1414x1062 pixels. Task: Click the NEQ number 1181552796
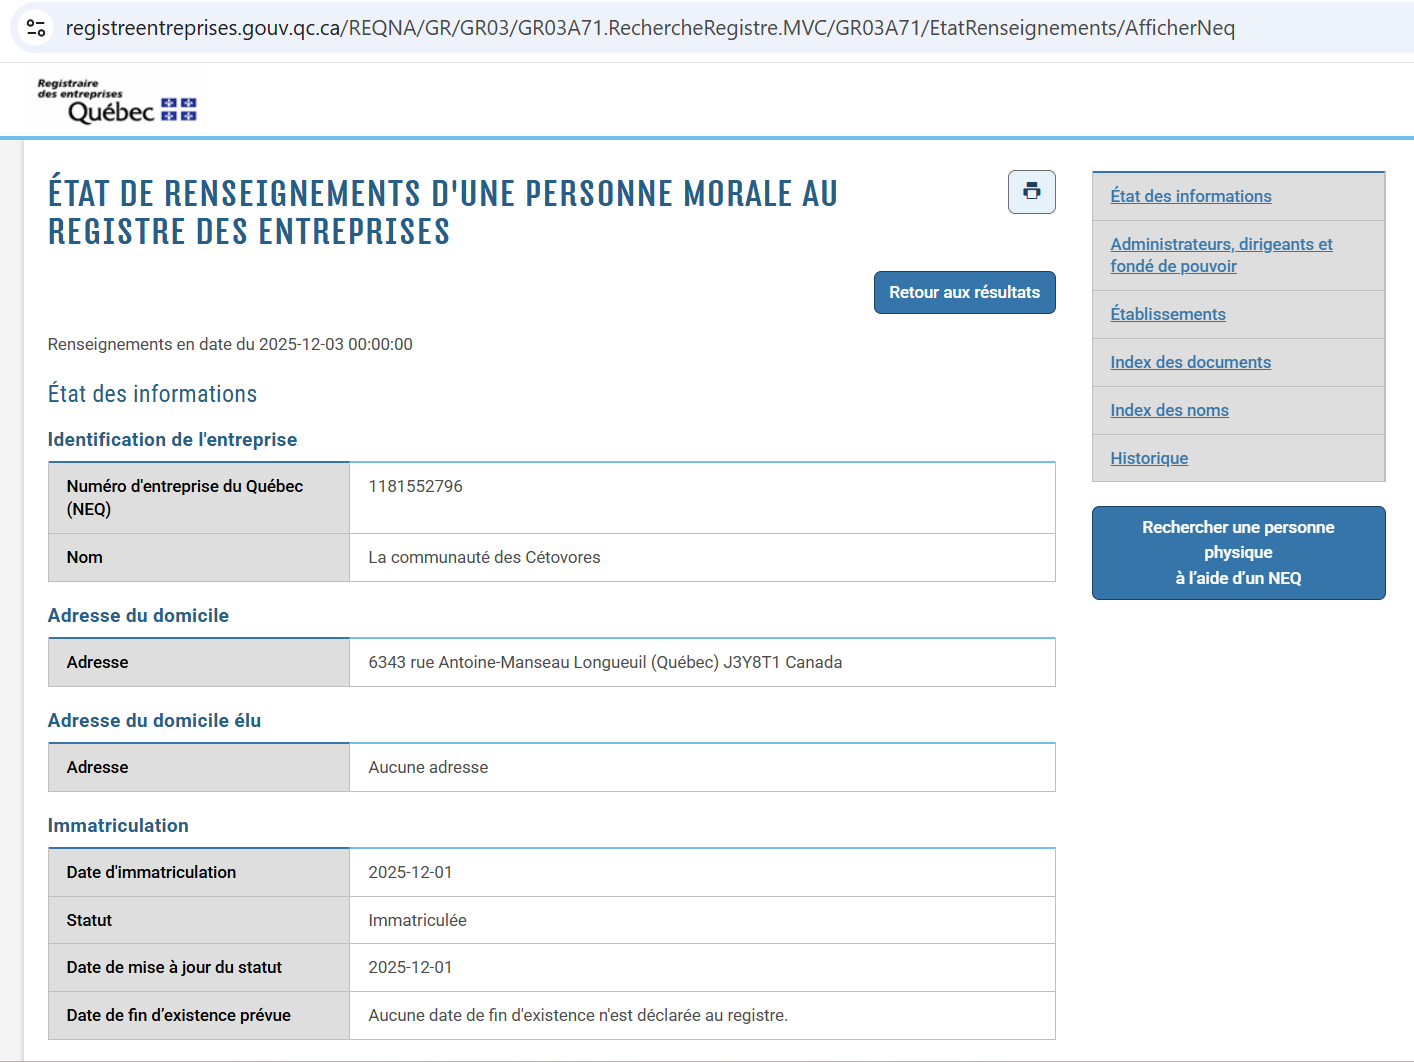coord(415,486)
